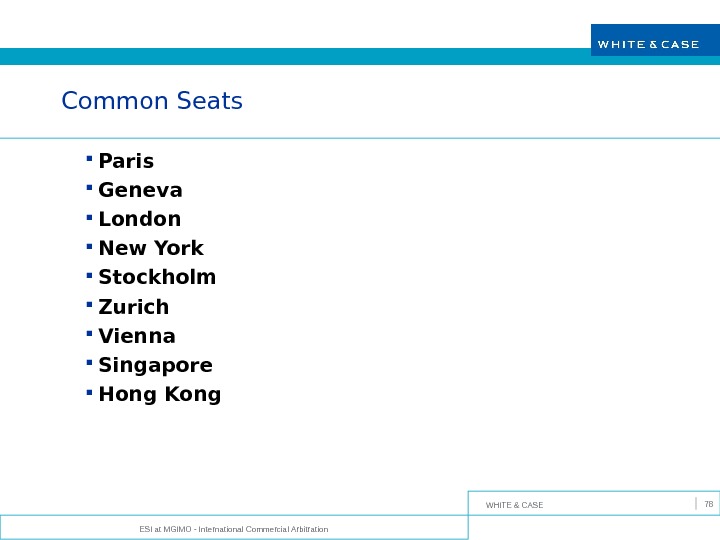Select the Common Seats slide title
Viewport: 720px width, 540px height.
pyautogui.click(x=152, y=102)
